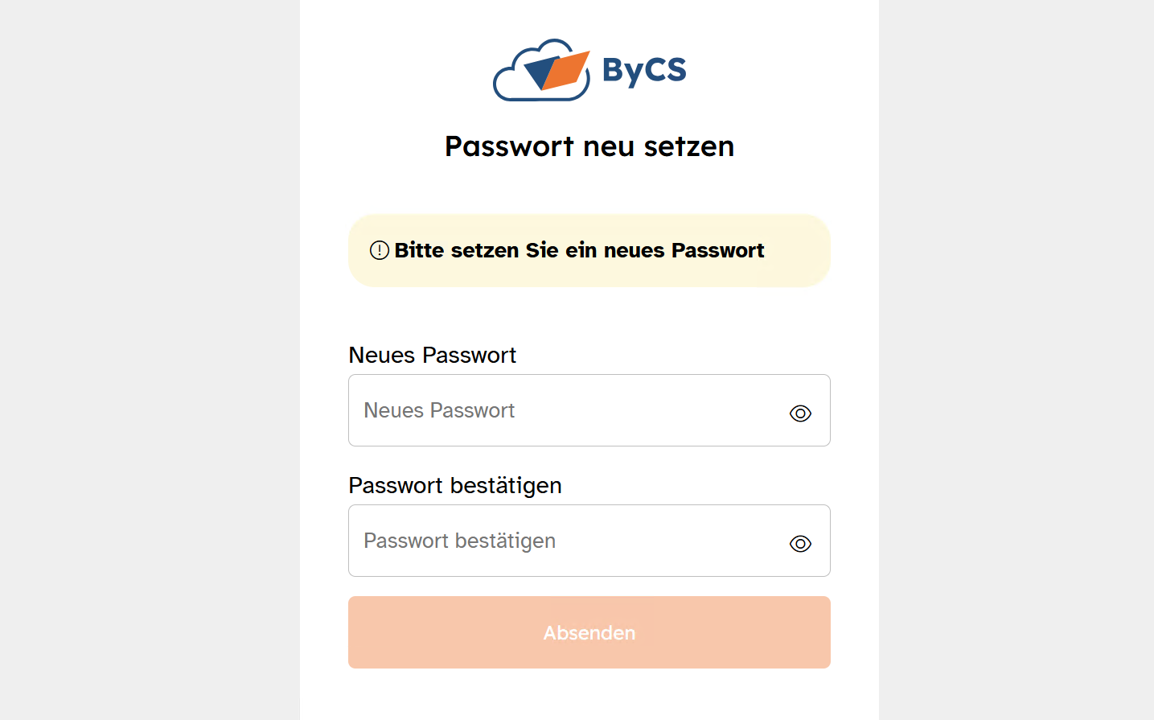Focus the Neues Passwort input field
Viewport: 1154px width, 720px height.
click(x=570, y=410)
